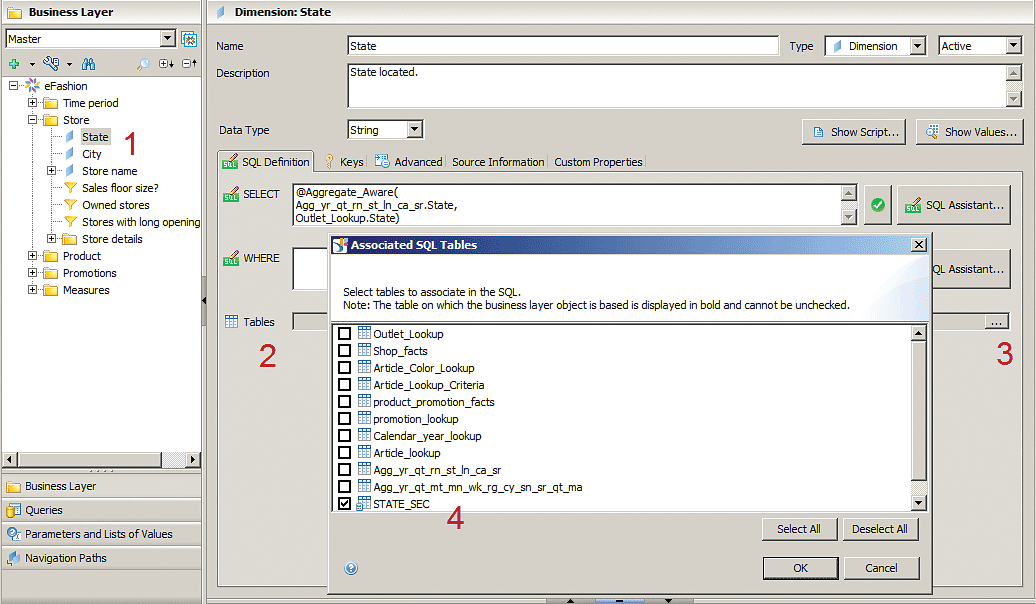
Task: Open the Source Information tab
Action: click(498, 162)
